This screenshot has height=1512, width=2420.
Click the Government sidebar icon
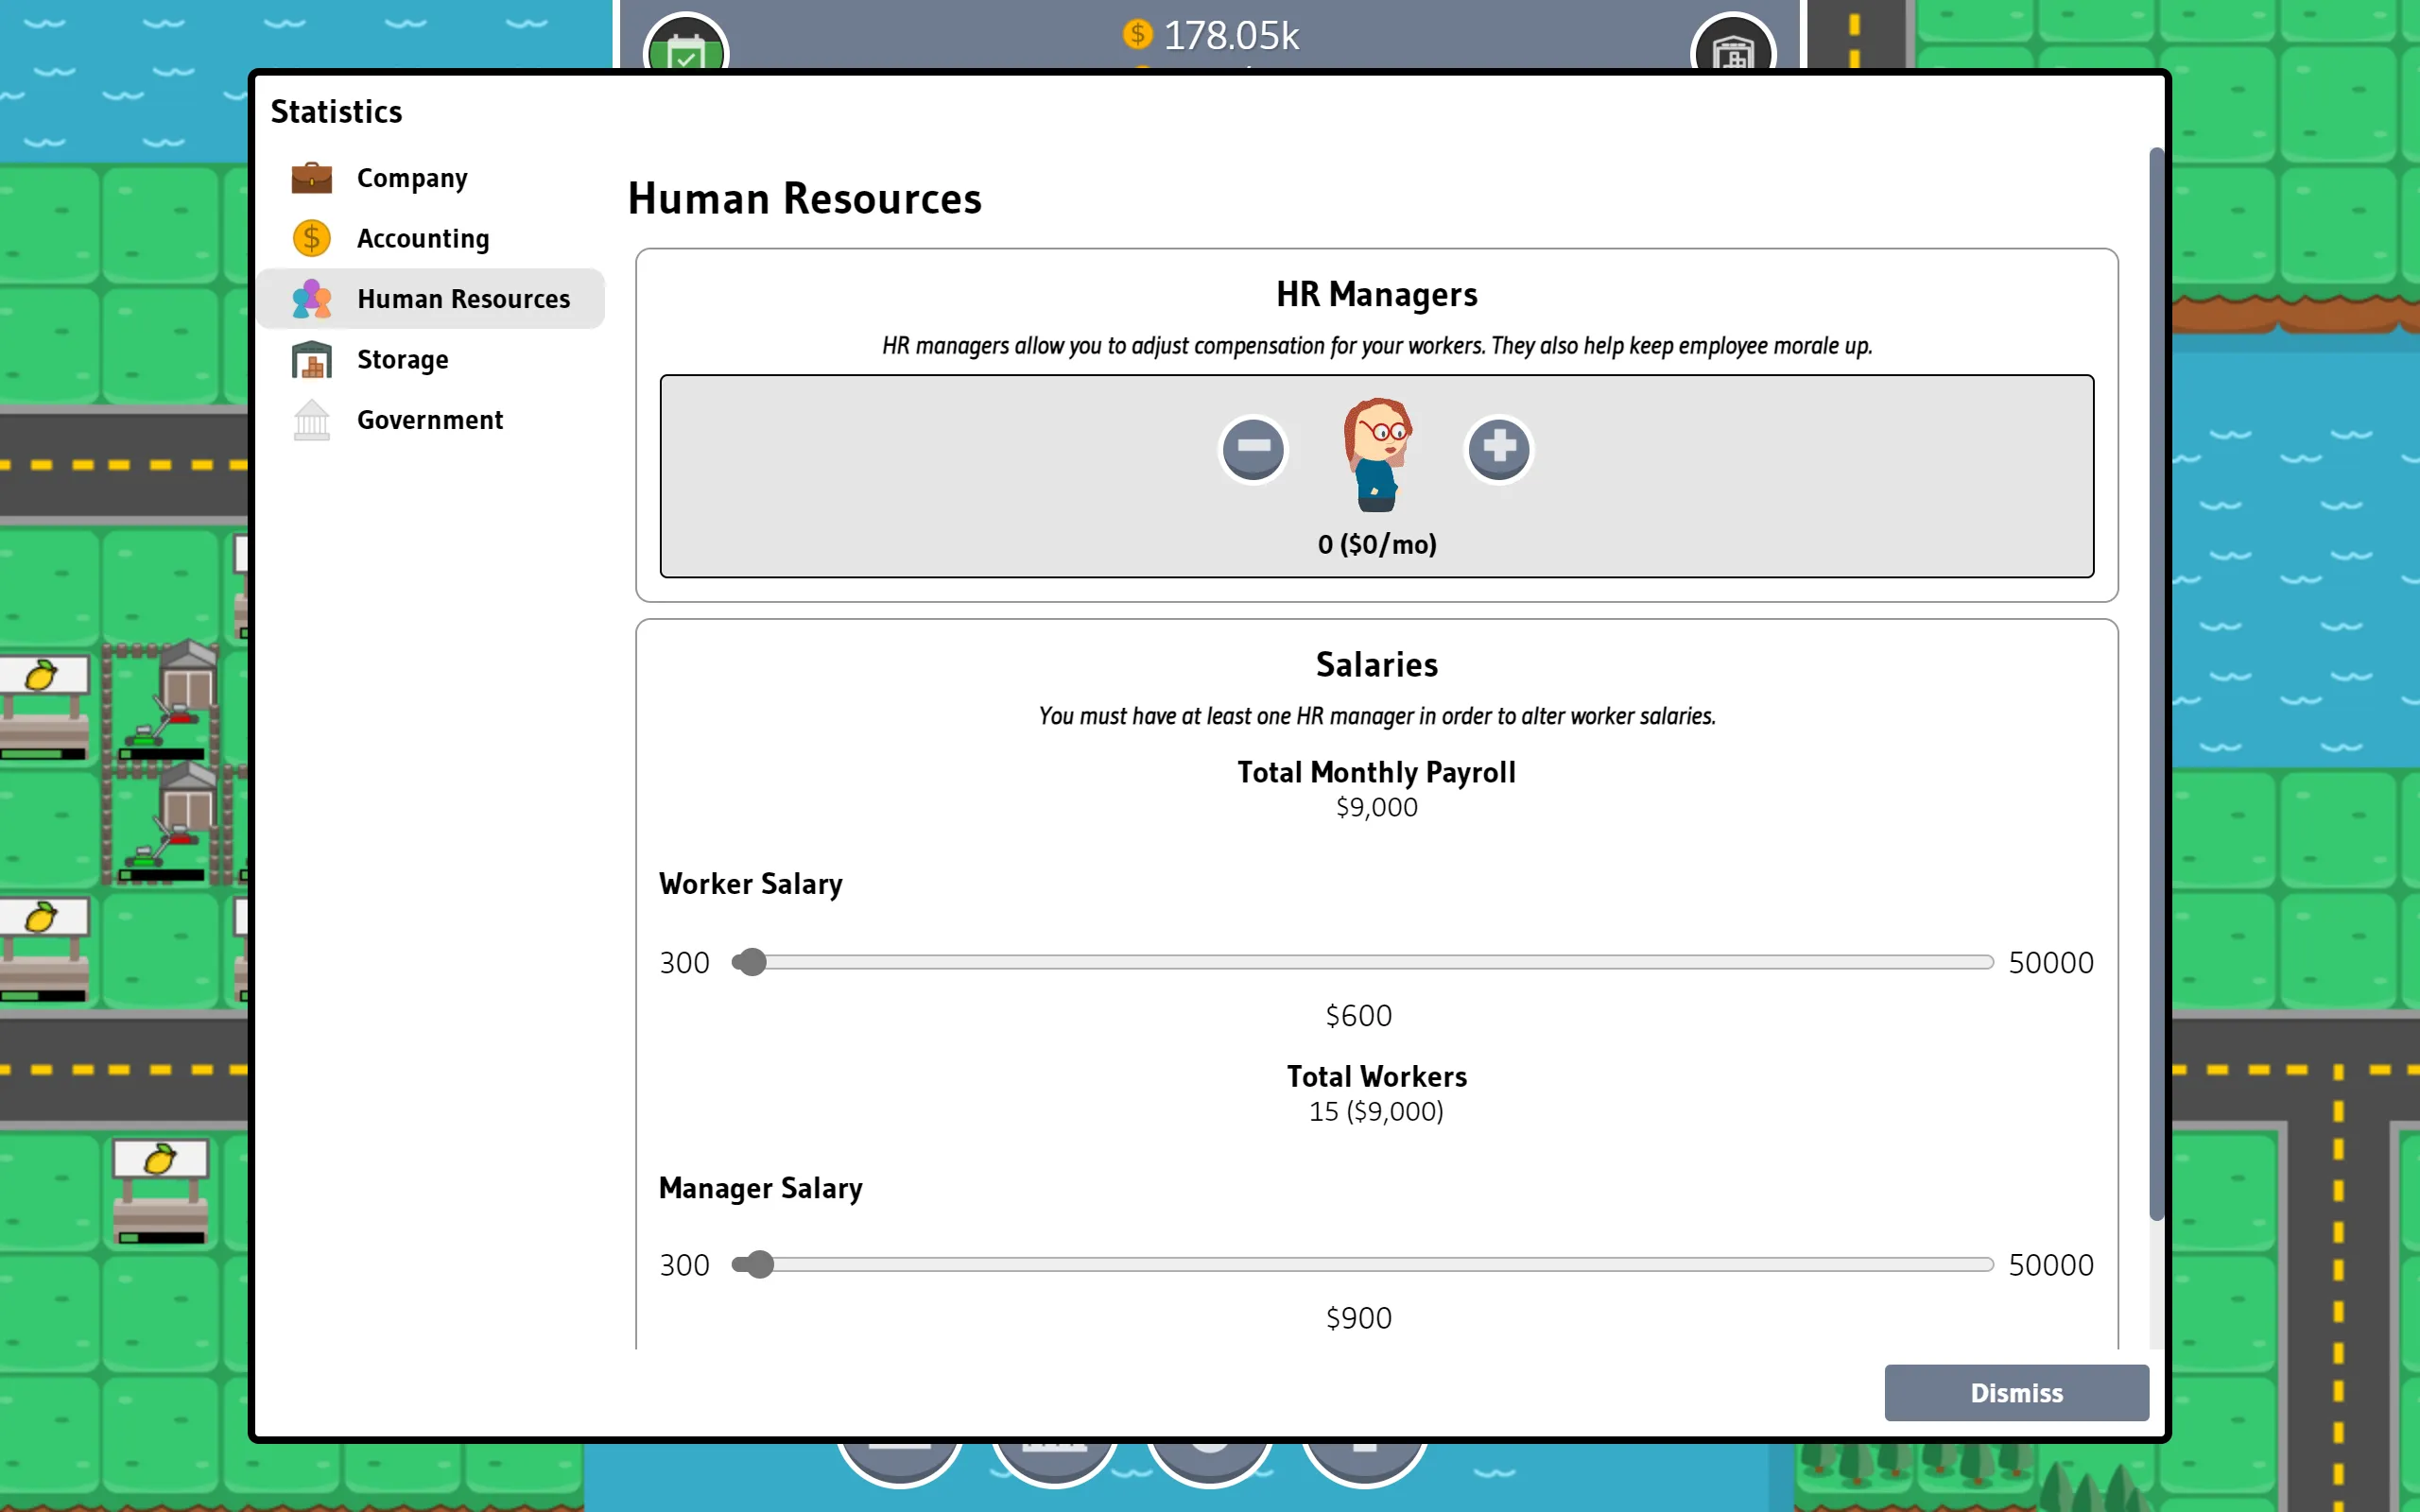[x=314, y=420]
